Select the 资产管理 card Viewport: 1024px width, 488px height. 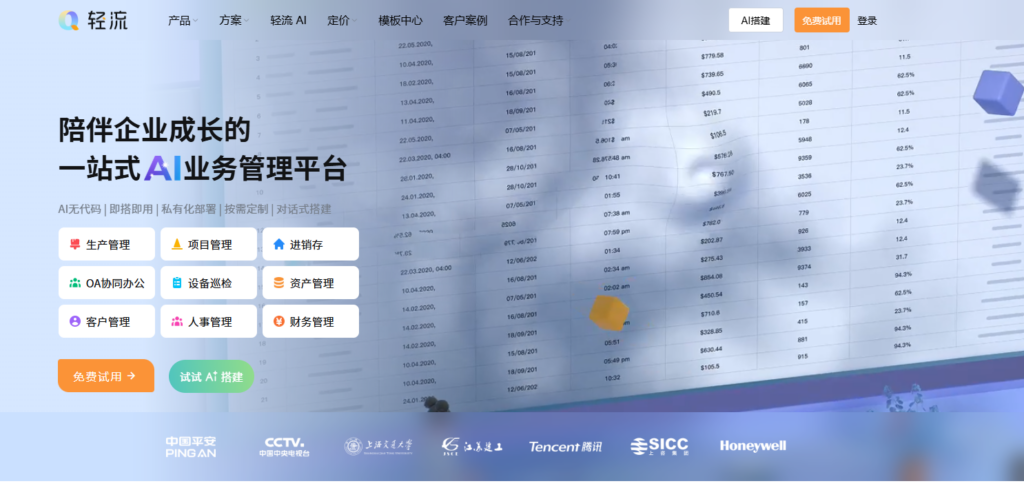310,283
